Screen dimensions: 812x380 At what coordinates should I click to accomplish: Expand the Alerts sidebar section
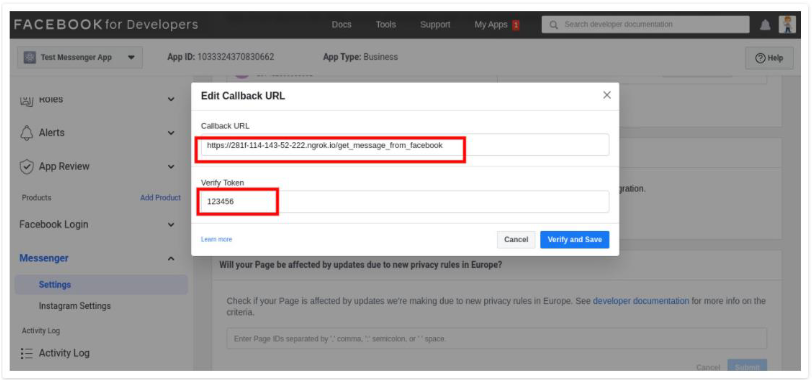pos(171,133)
